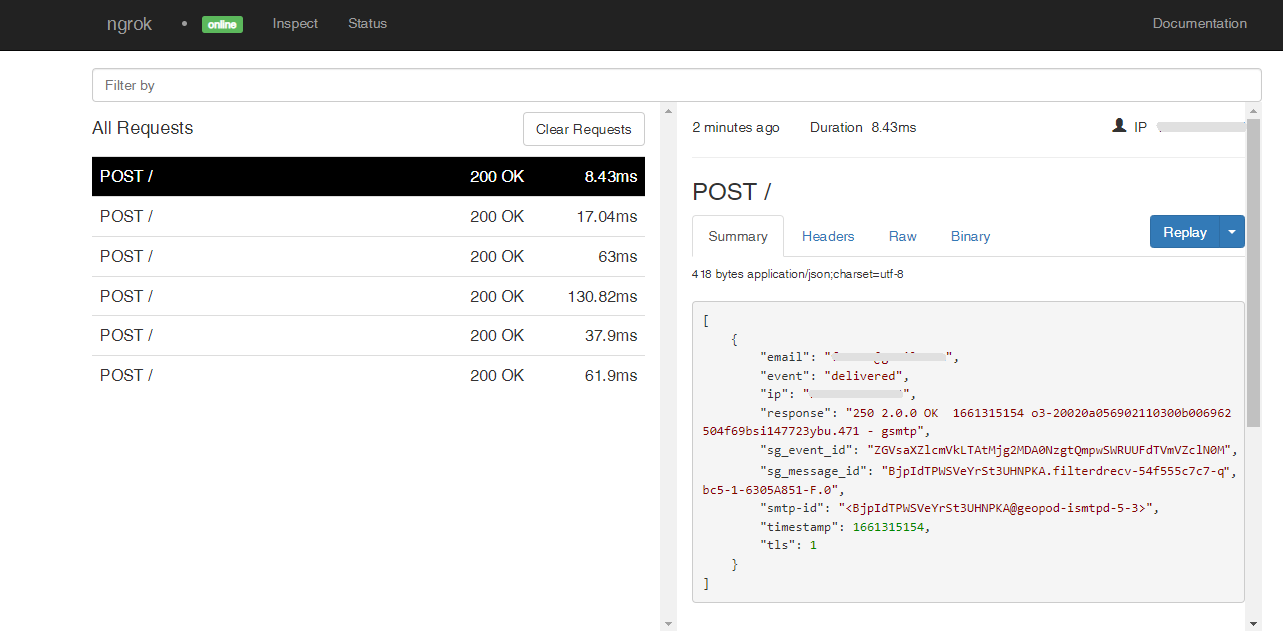The image size is (1283, 631).
Task: Click the green online status badge
Action: [222, 24]
